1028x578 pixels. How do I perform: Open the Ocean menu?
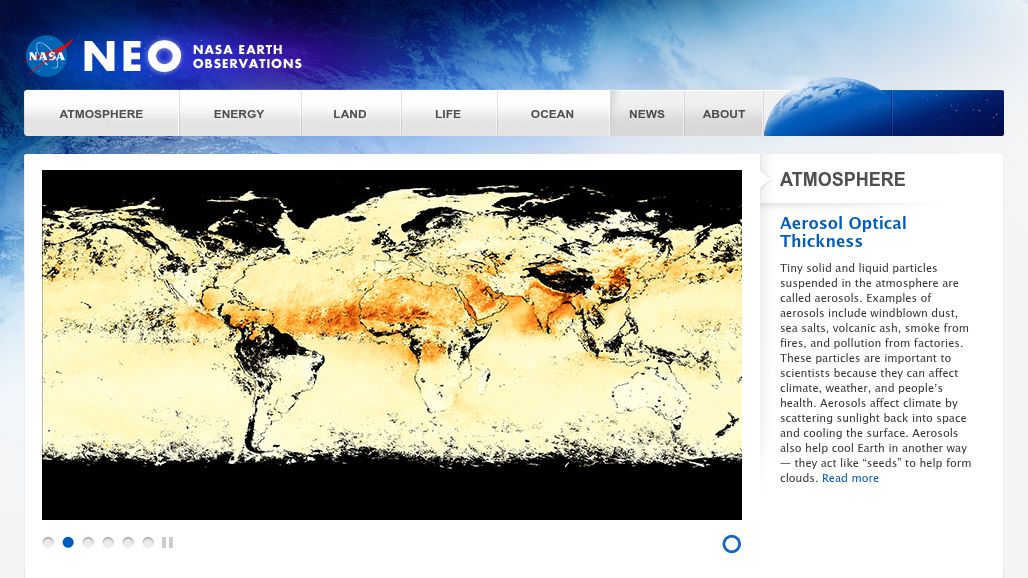pos(552,114)
